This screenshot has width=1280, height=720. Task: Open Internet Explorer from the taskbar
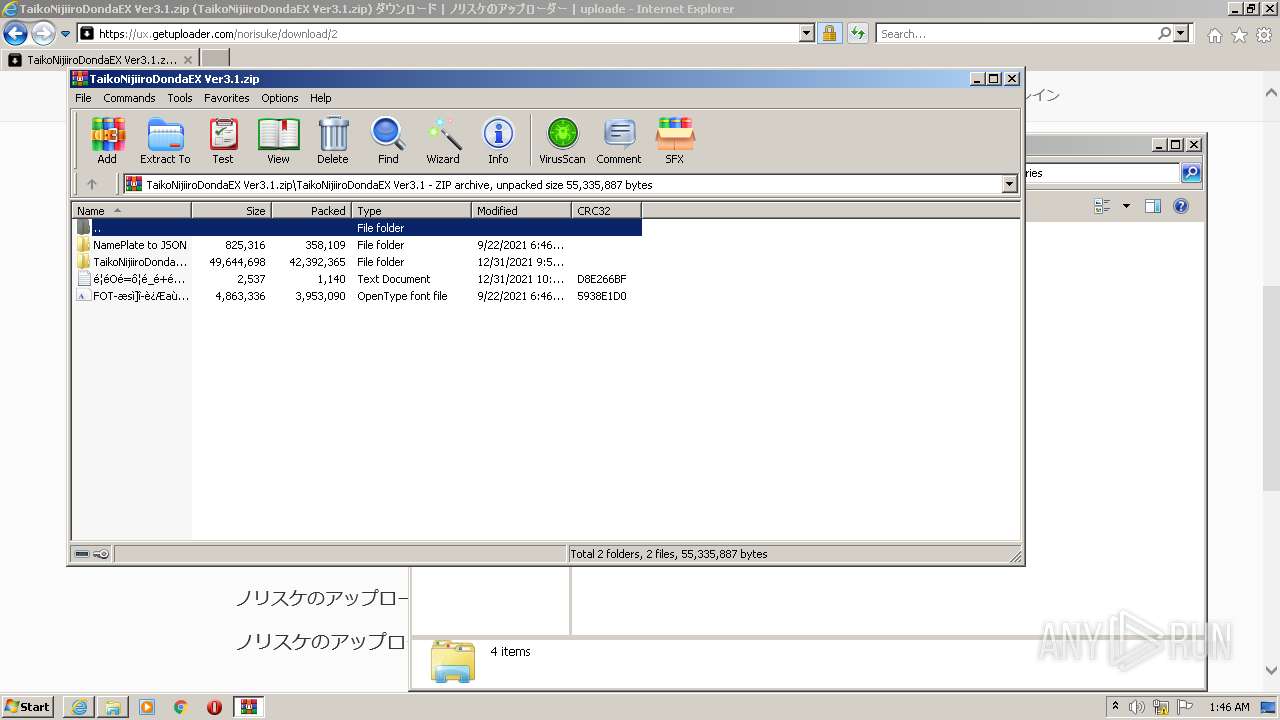79,707
